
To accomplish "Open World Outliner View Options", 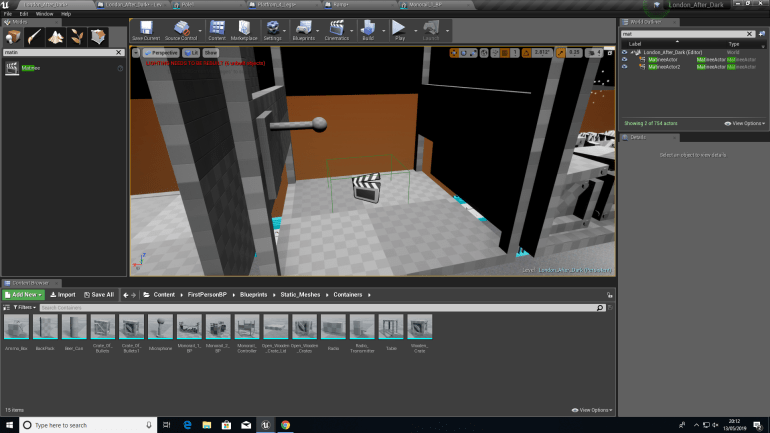I will pyautogui.click(x=744, y=123).
